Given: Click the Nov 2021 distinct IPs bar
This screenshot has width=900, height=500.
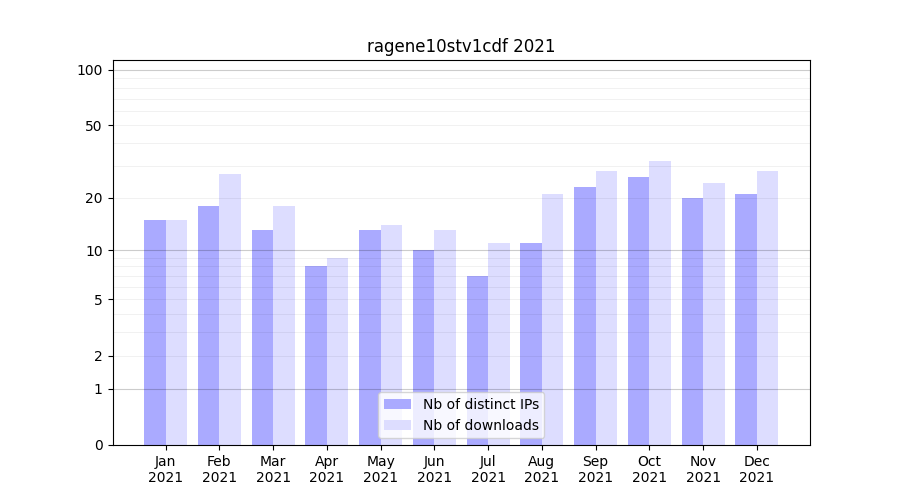Looking at the screenshot, I should (692, 321).
